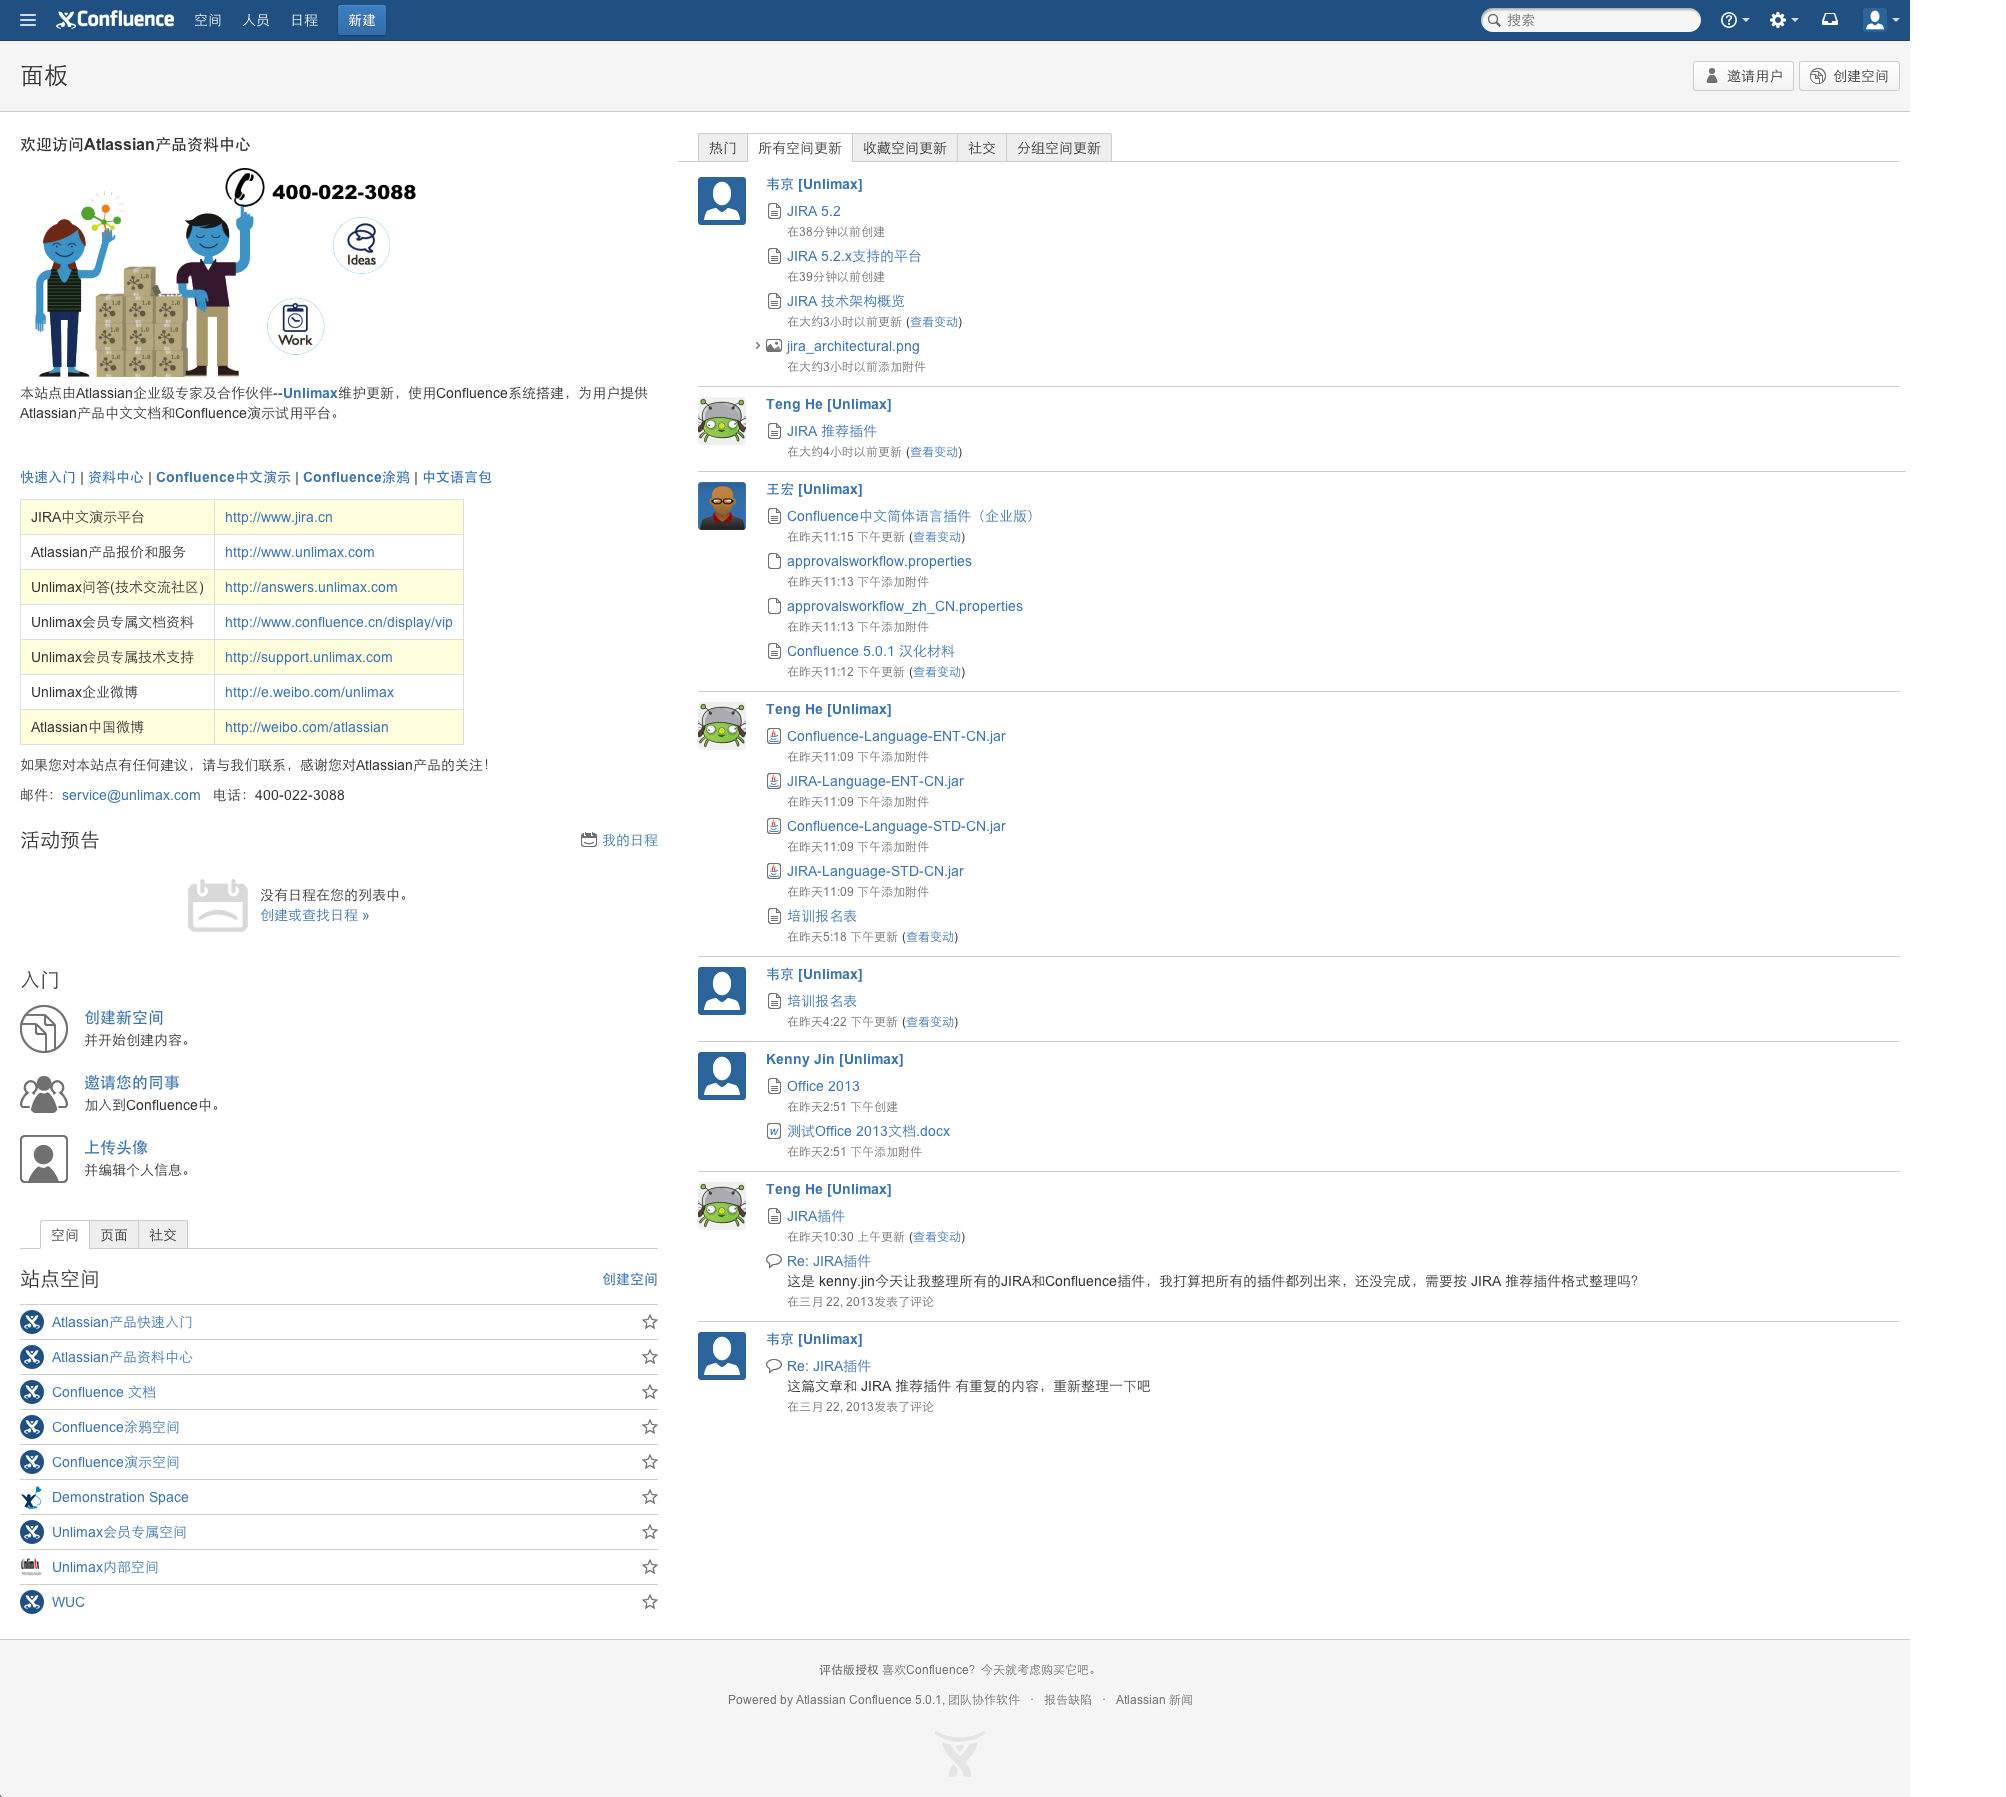Switch to the 收藏空间更新 tab

tap(904, 148)
